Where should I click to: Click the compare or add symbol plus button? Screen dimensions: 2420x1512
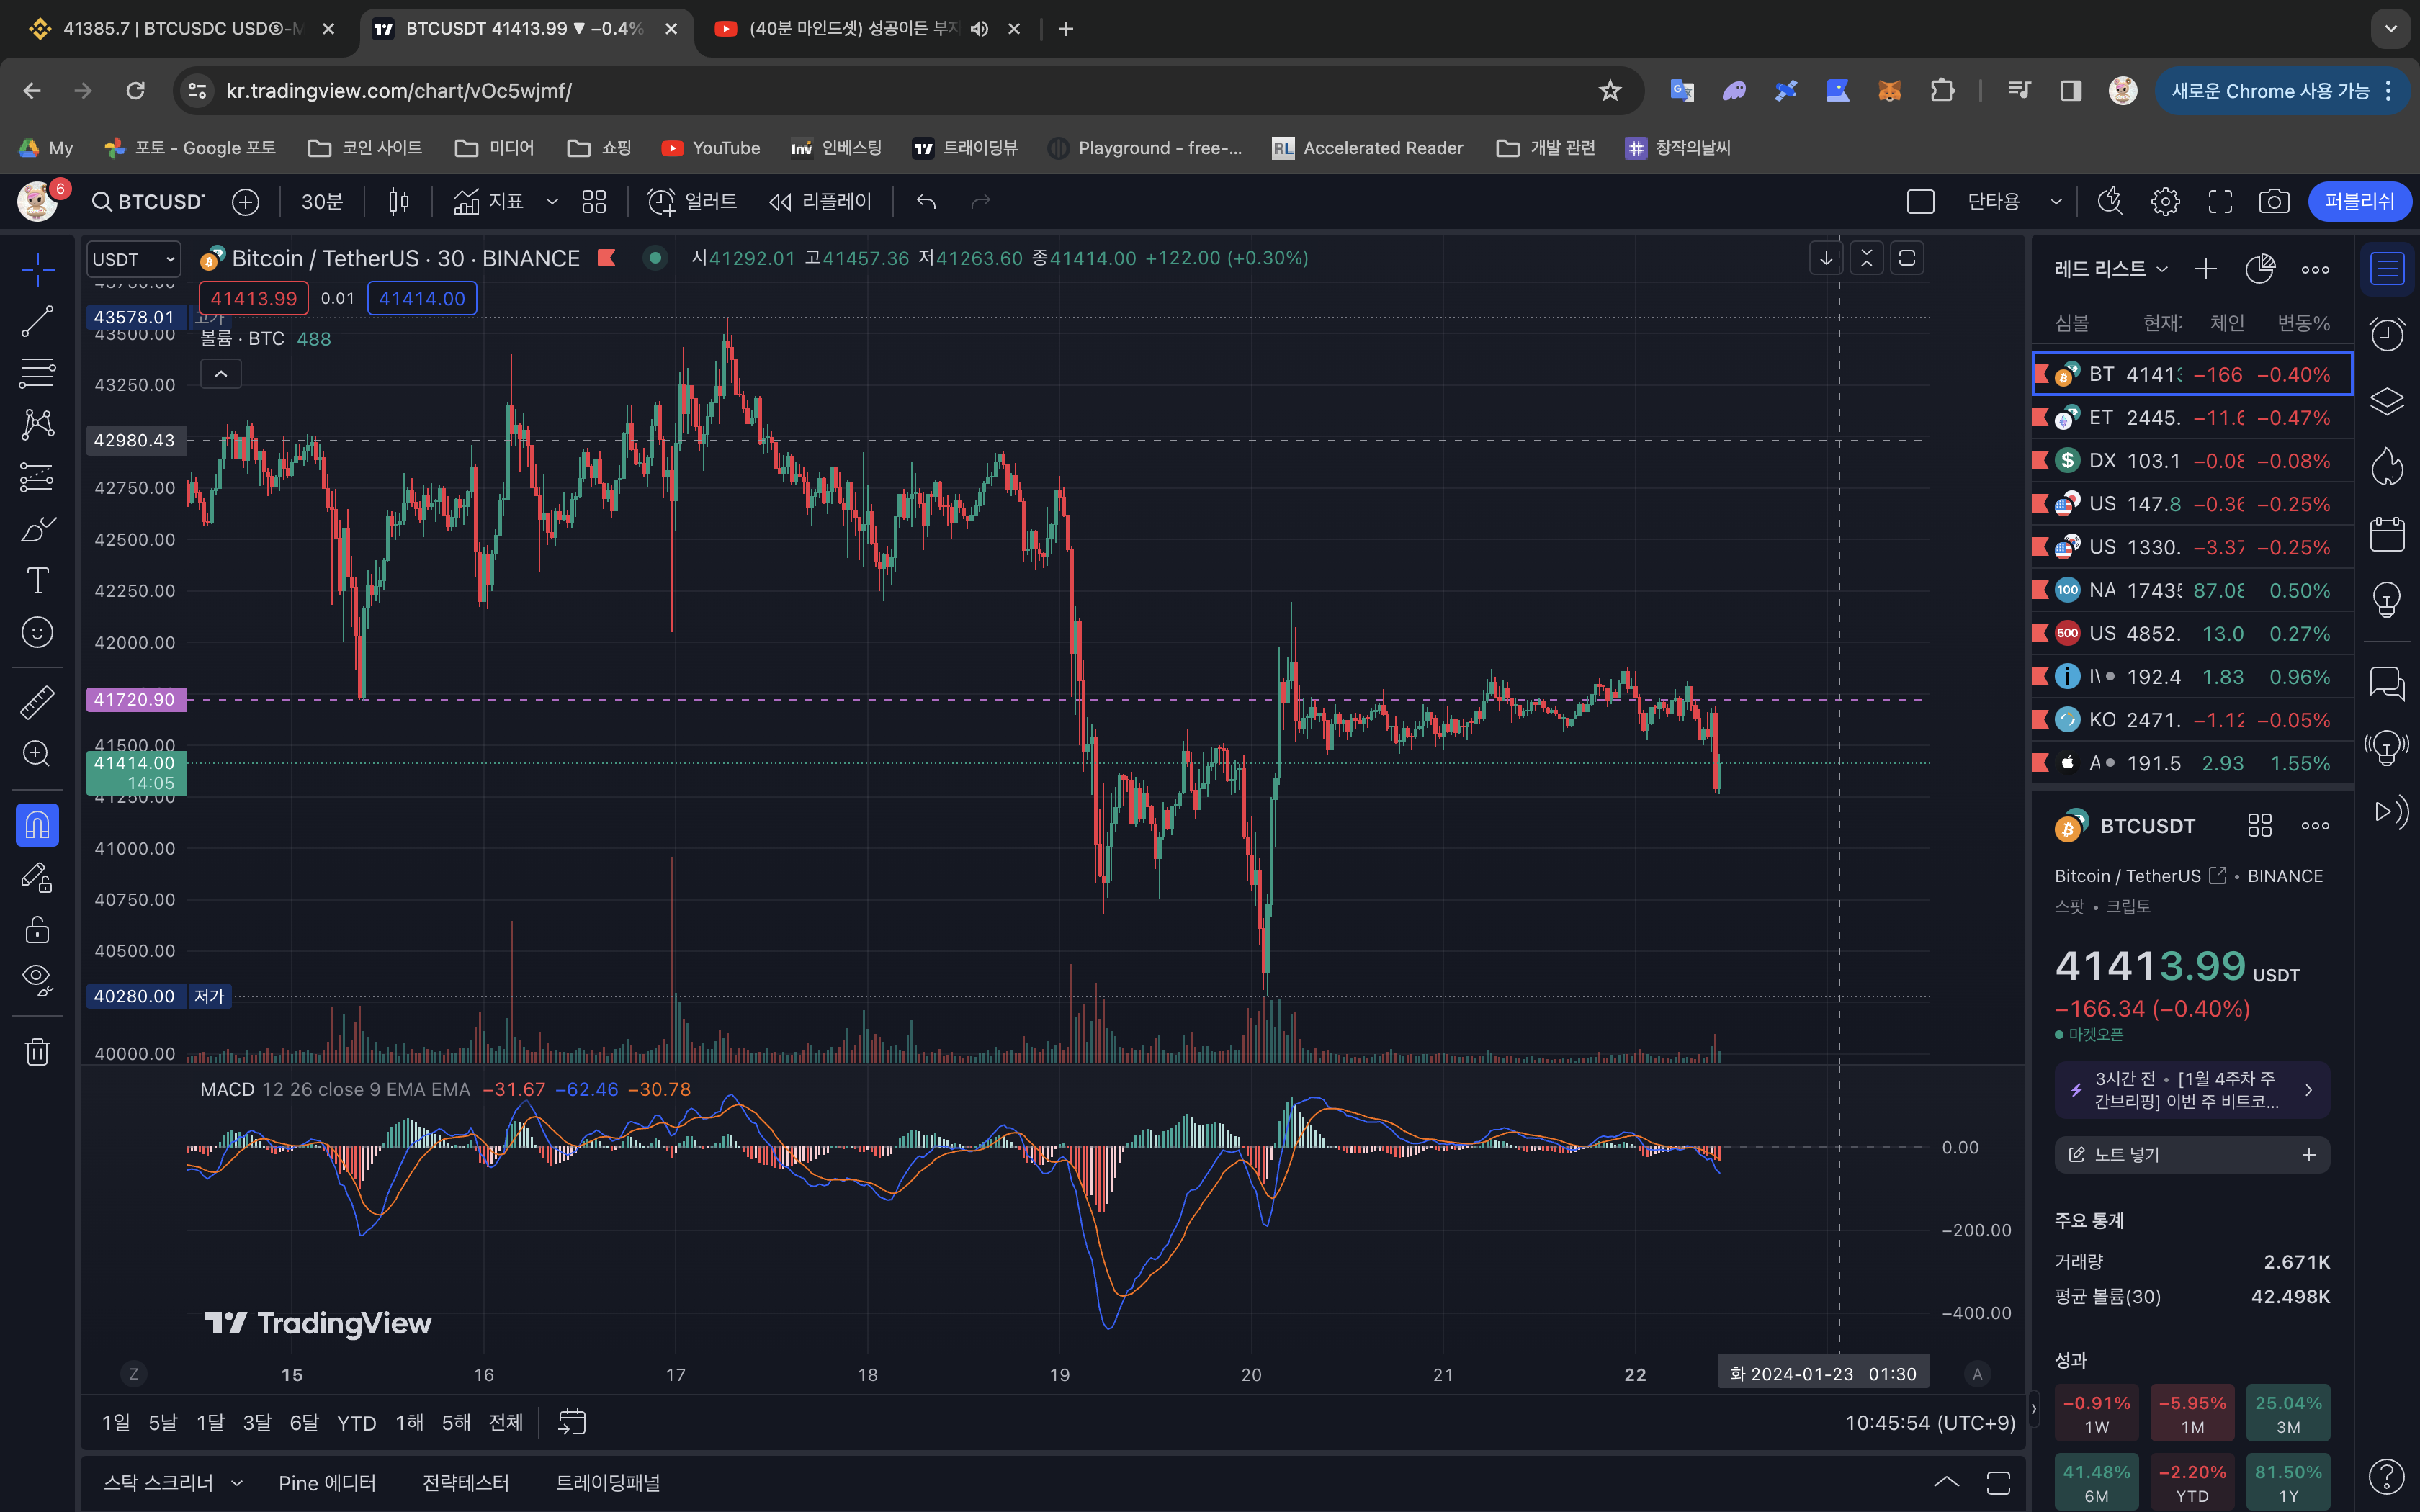click(245, 202)
